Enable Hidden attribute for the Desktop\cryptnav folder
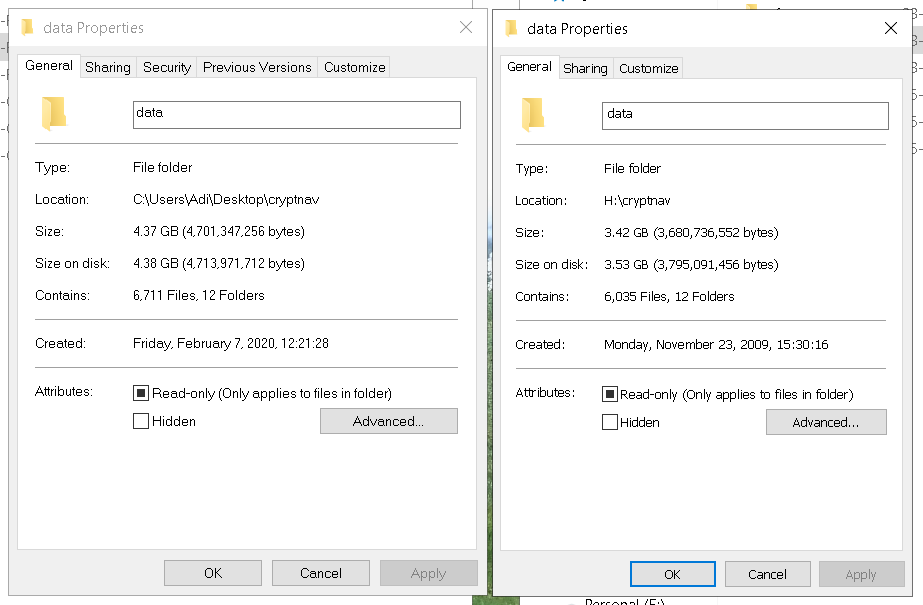The height and width of the screenshot is (605, 923). 141,421
